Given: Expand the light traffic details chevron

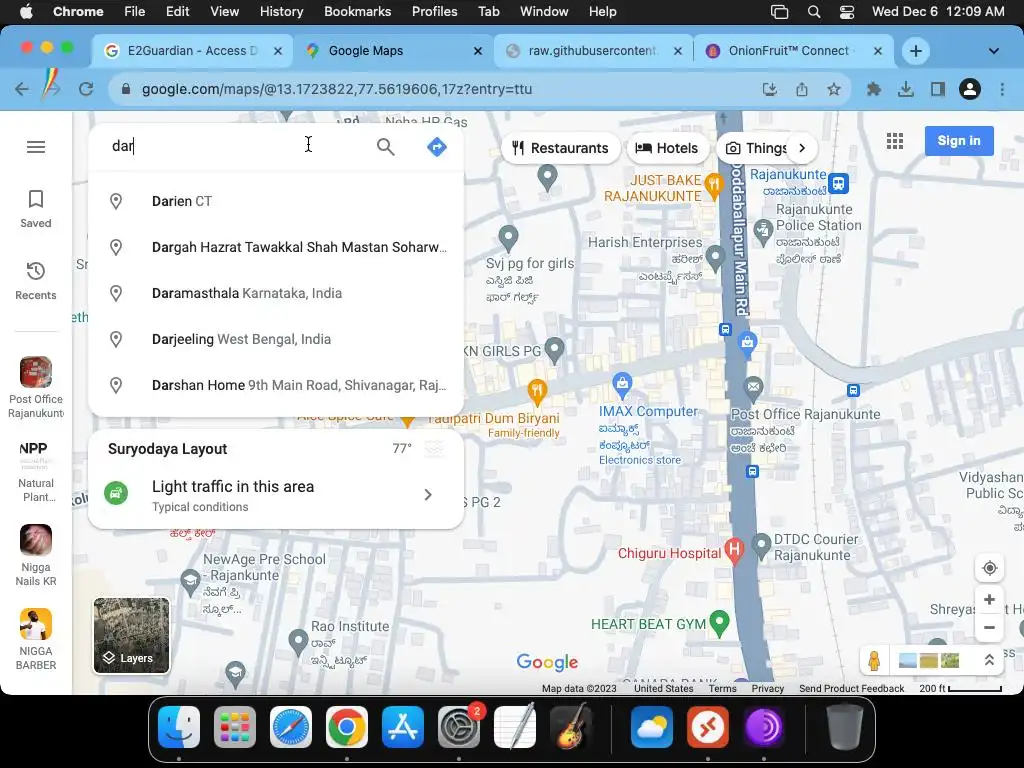Looking at the screenshot, I should (x=428, y=495).
